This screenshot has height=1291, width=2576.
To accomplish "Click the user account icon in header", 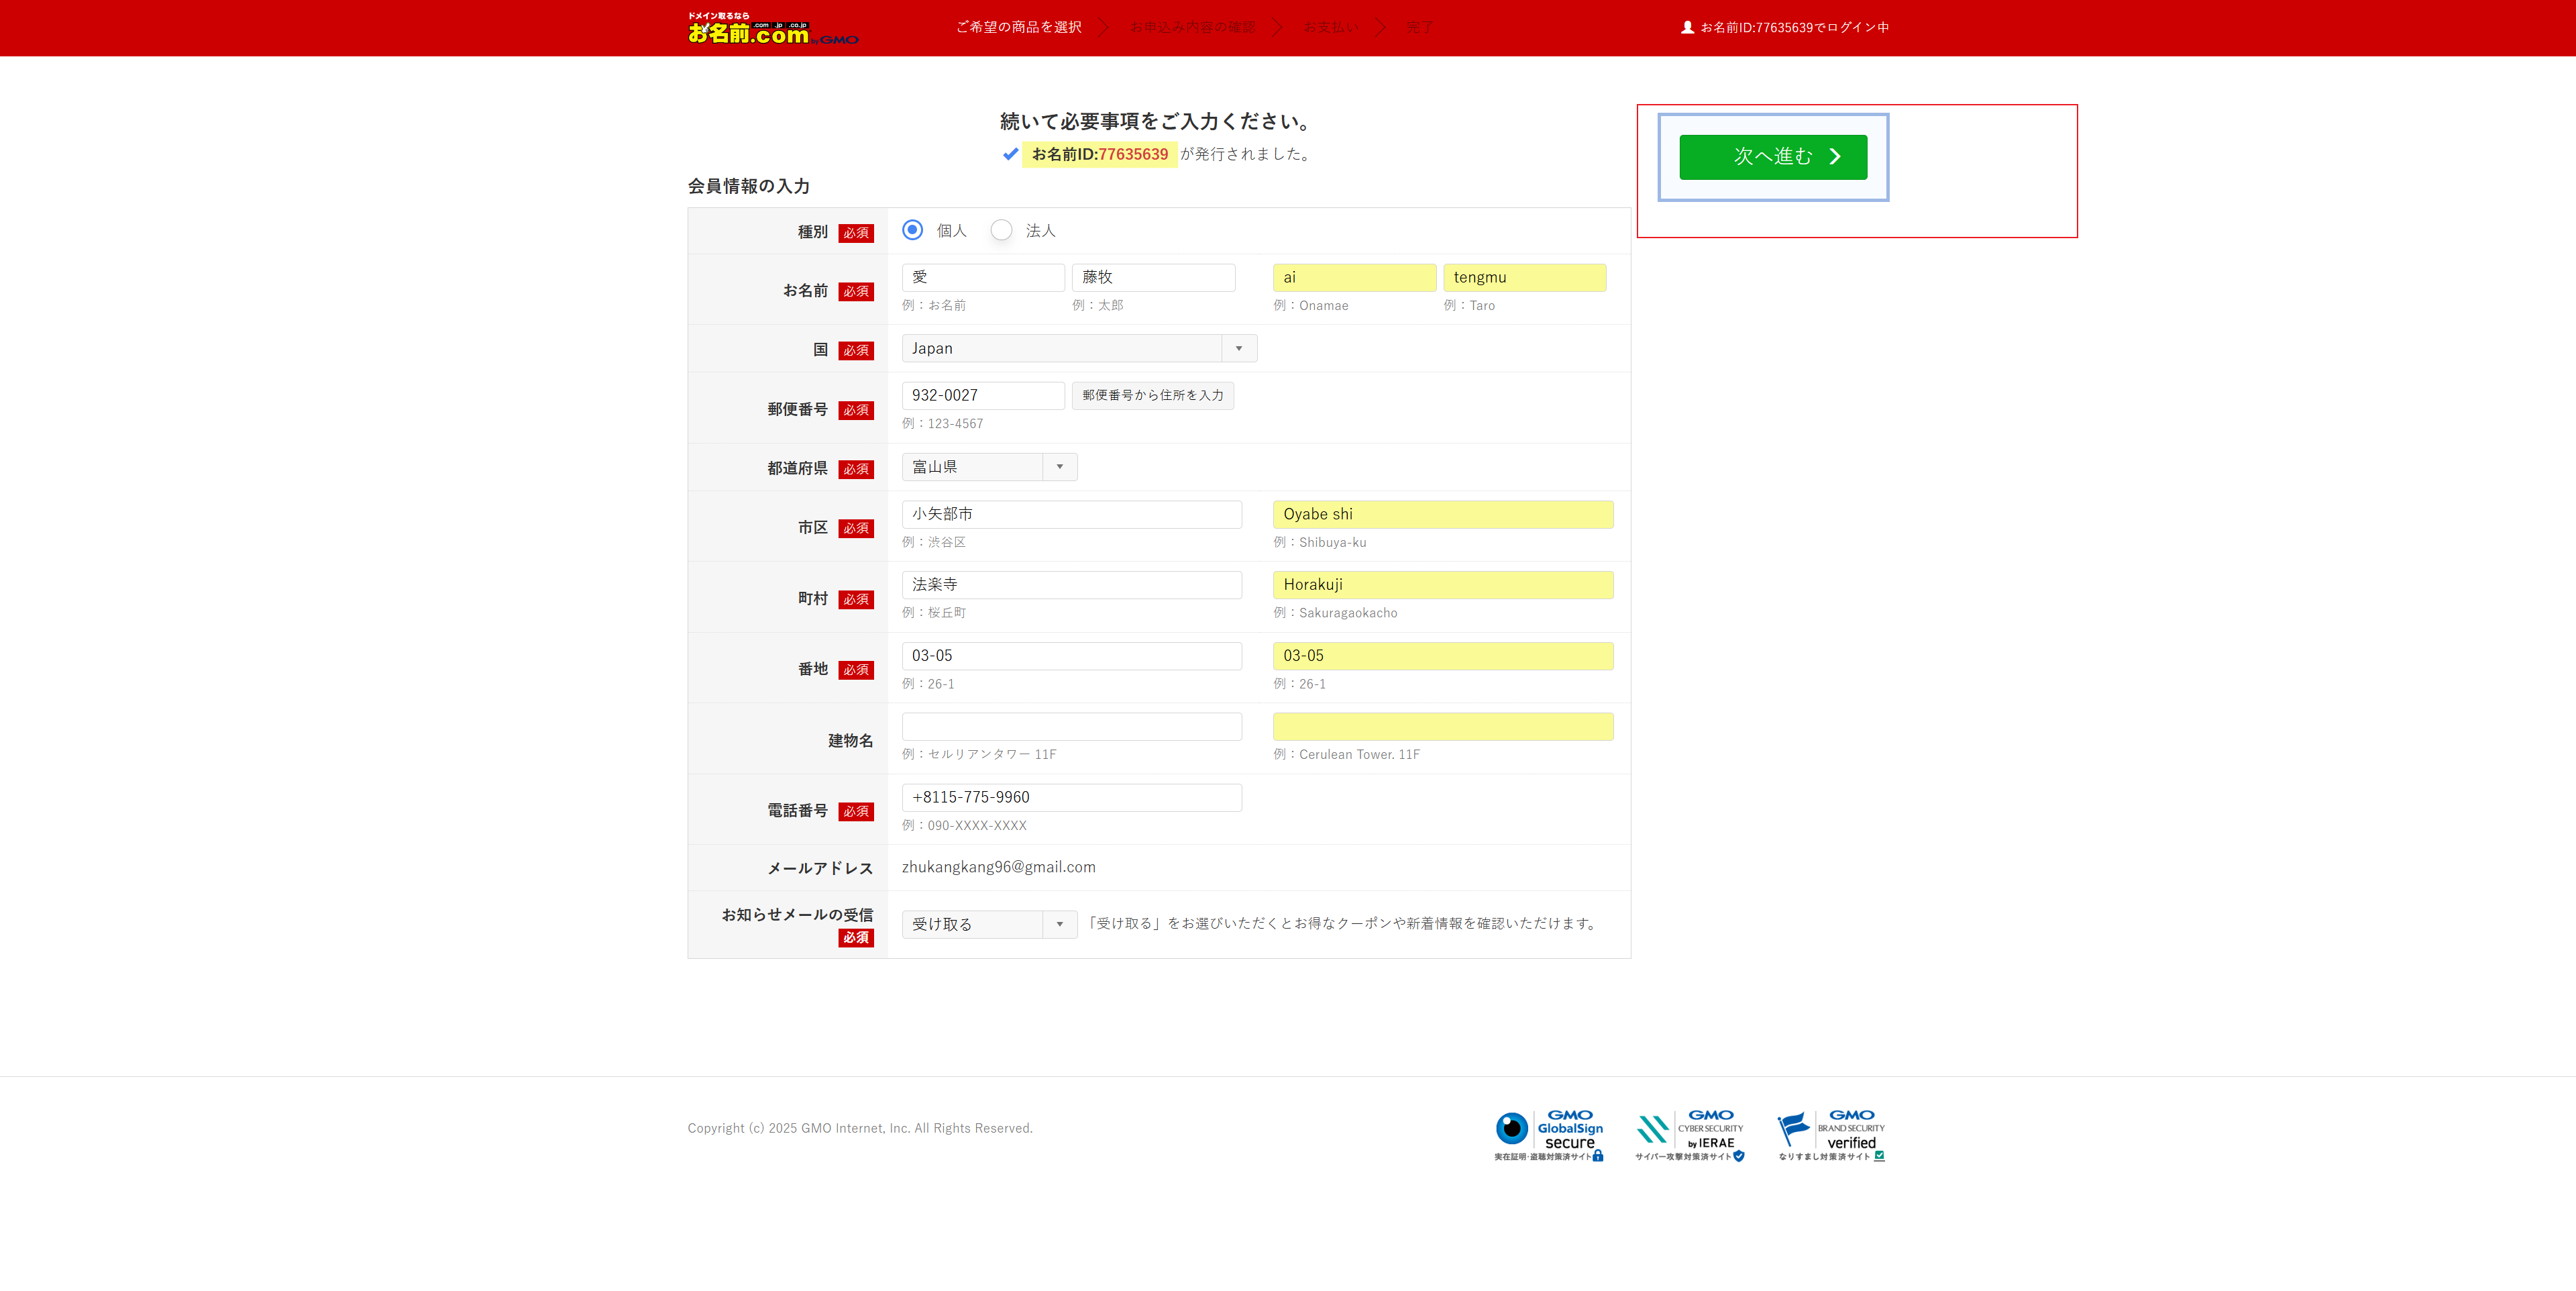I will coord(1687,28).
